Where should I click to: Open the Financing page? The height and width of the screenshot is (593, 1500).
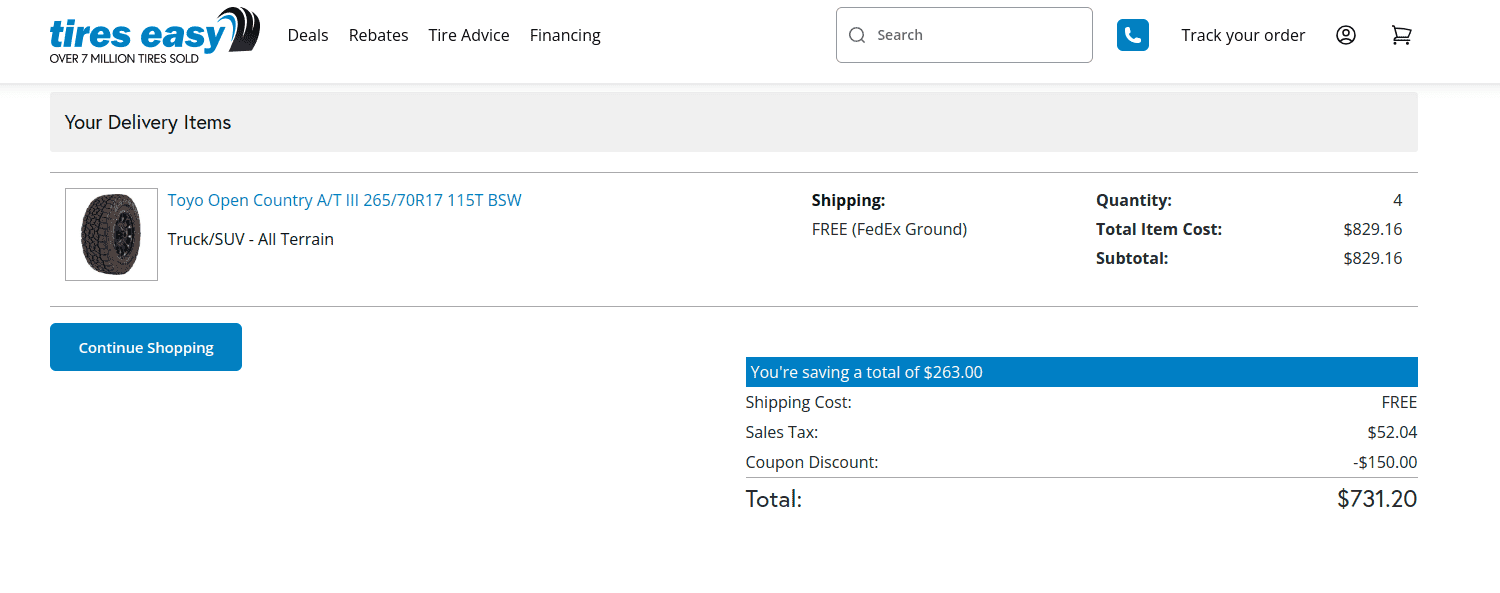coord(565,35)
